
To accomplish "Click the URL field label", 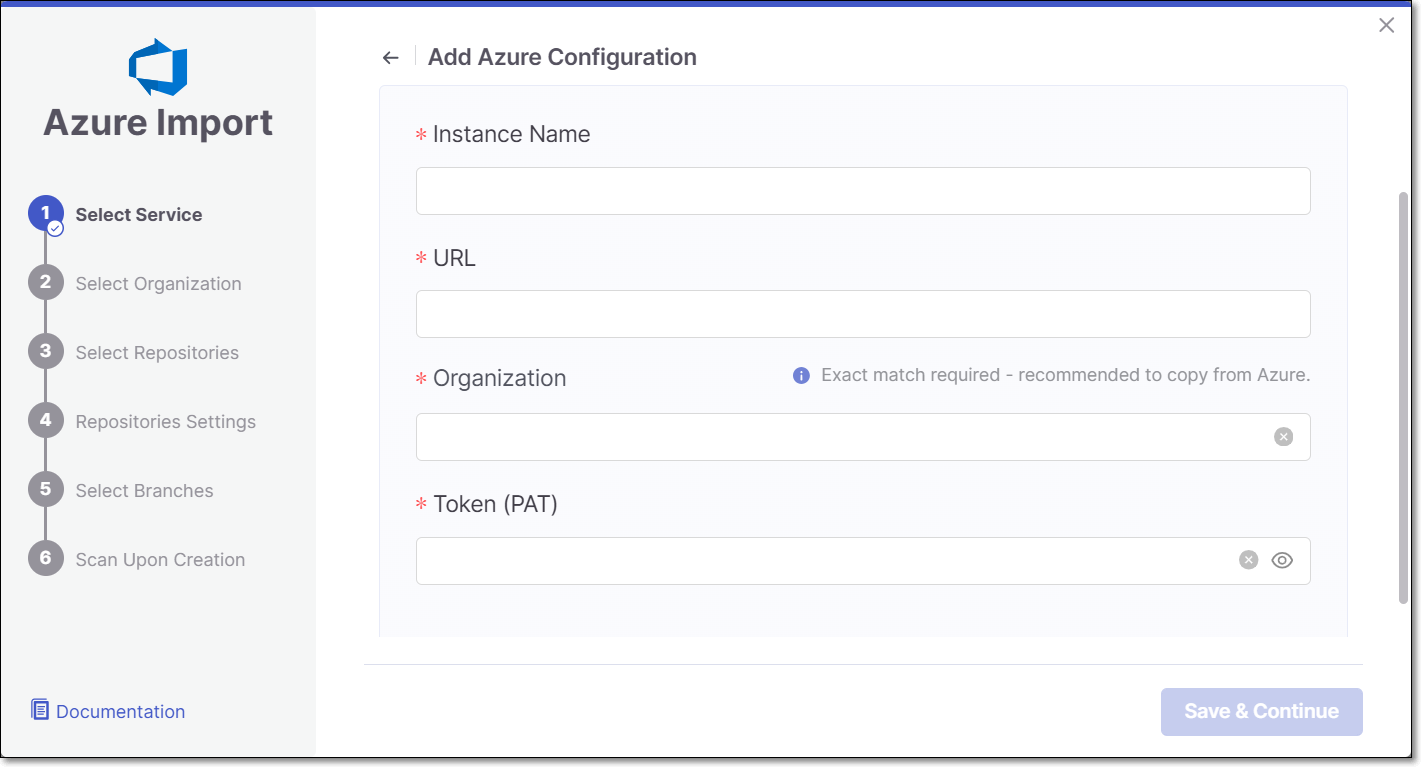I will click(x=454, y=258).
